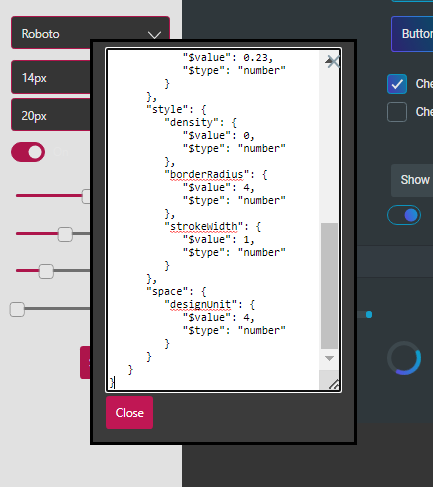
Task: Open the Roboto font dropdown chevron
Action: click(154, 35)
